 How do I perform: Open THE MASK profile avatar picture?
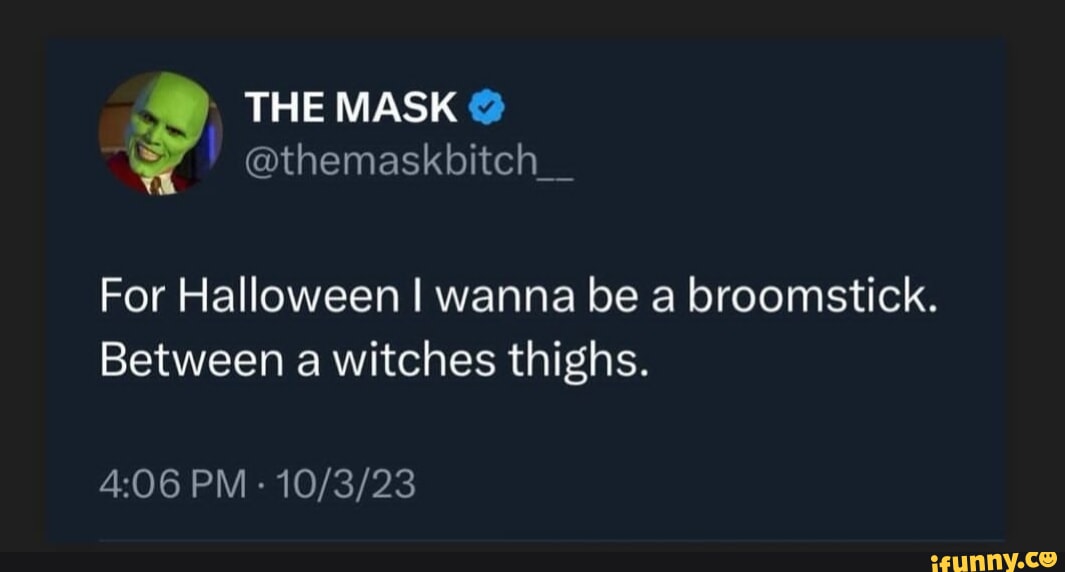pyautogui.click(x=160, y=133)
